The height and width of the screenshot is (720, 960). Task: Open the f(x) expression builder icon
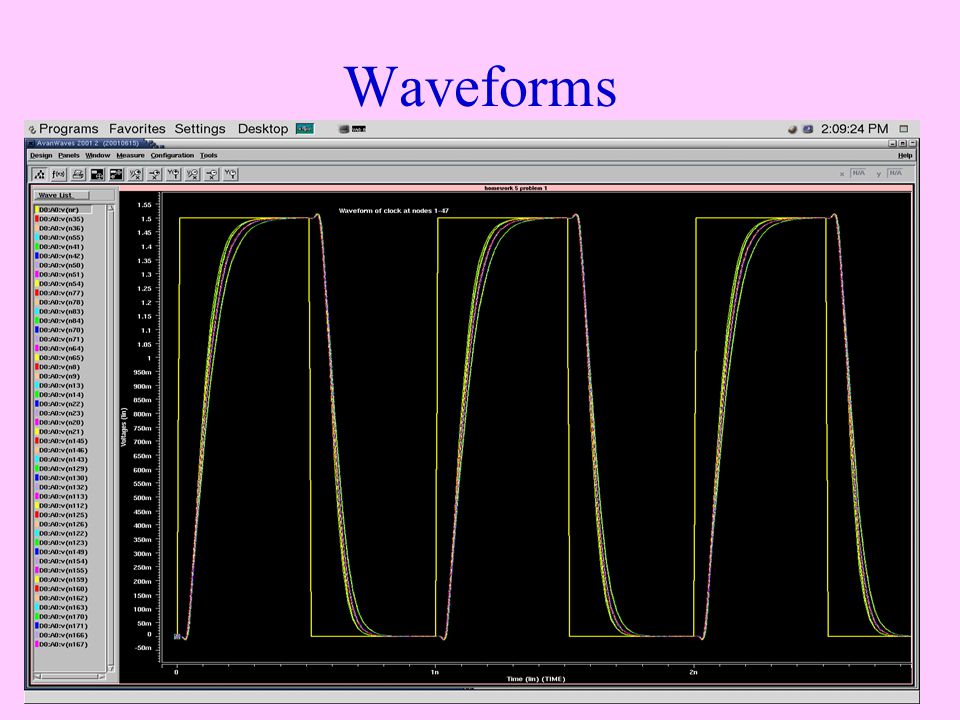tap(59, 174)
